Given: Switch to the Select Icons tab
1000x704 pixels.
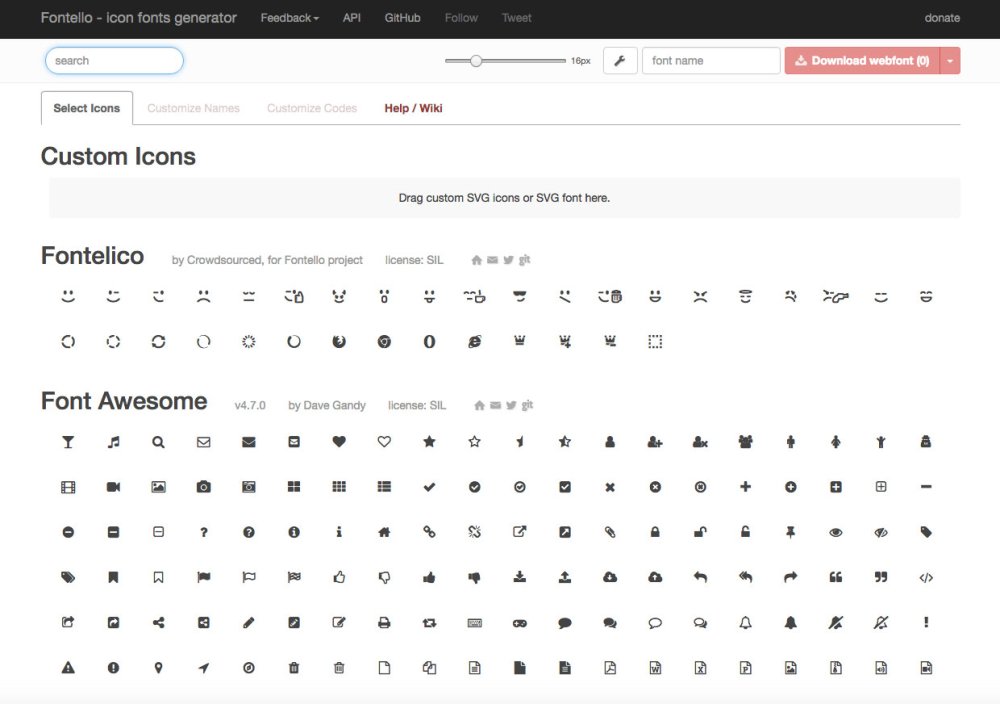Looking at the screenshot, I should 87,108.
